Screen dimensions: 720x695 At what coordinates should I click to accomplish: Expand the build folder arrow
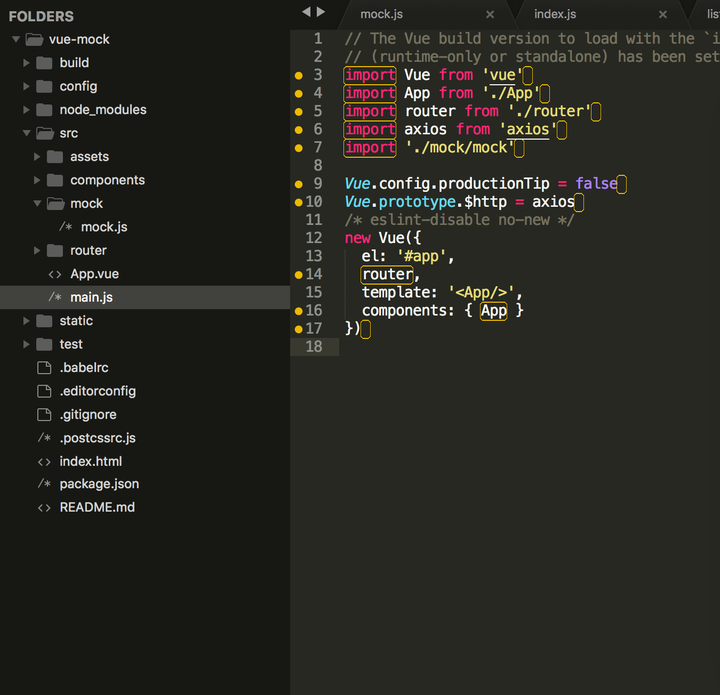tap(27, 63)
